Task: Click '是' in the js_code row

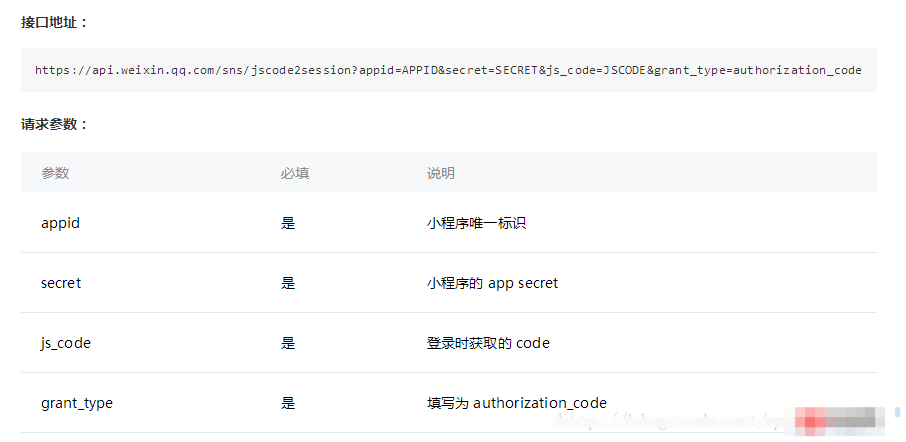Action: click(288, 343)
